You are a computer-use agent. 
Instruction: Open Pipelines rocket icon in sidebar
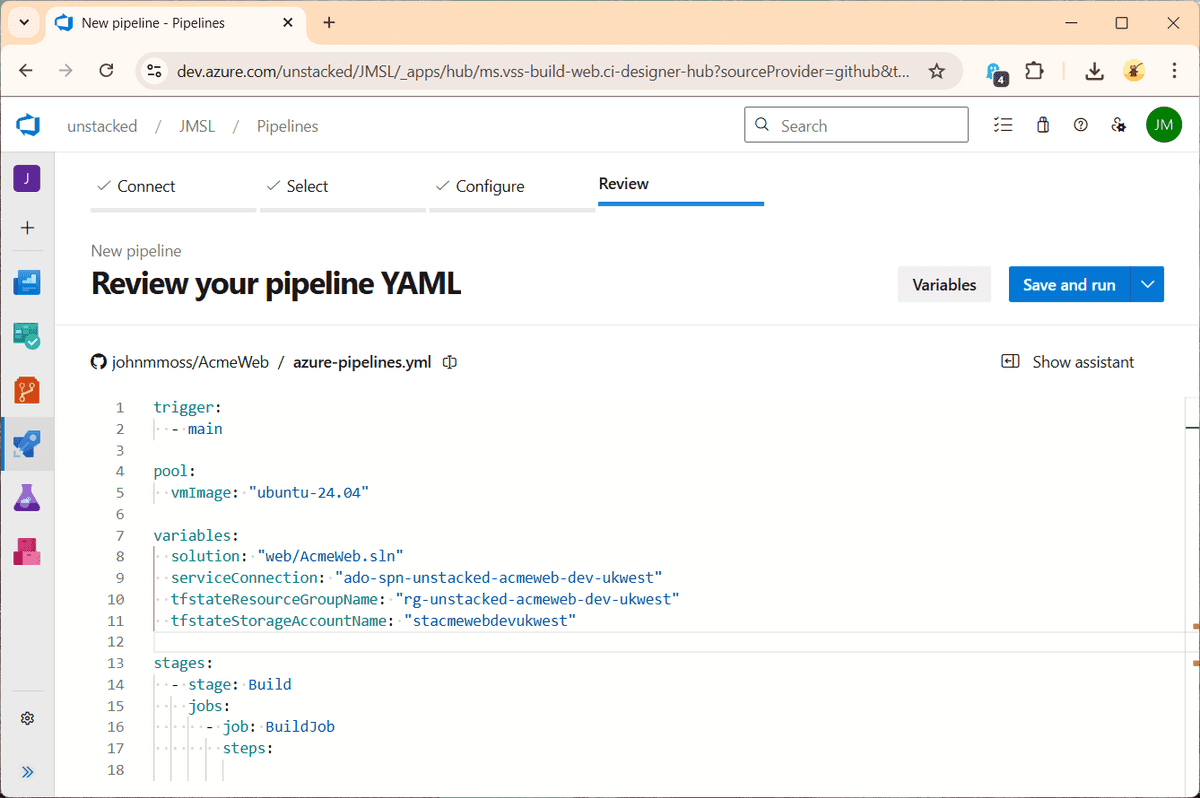click(27, 445)
